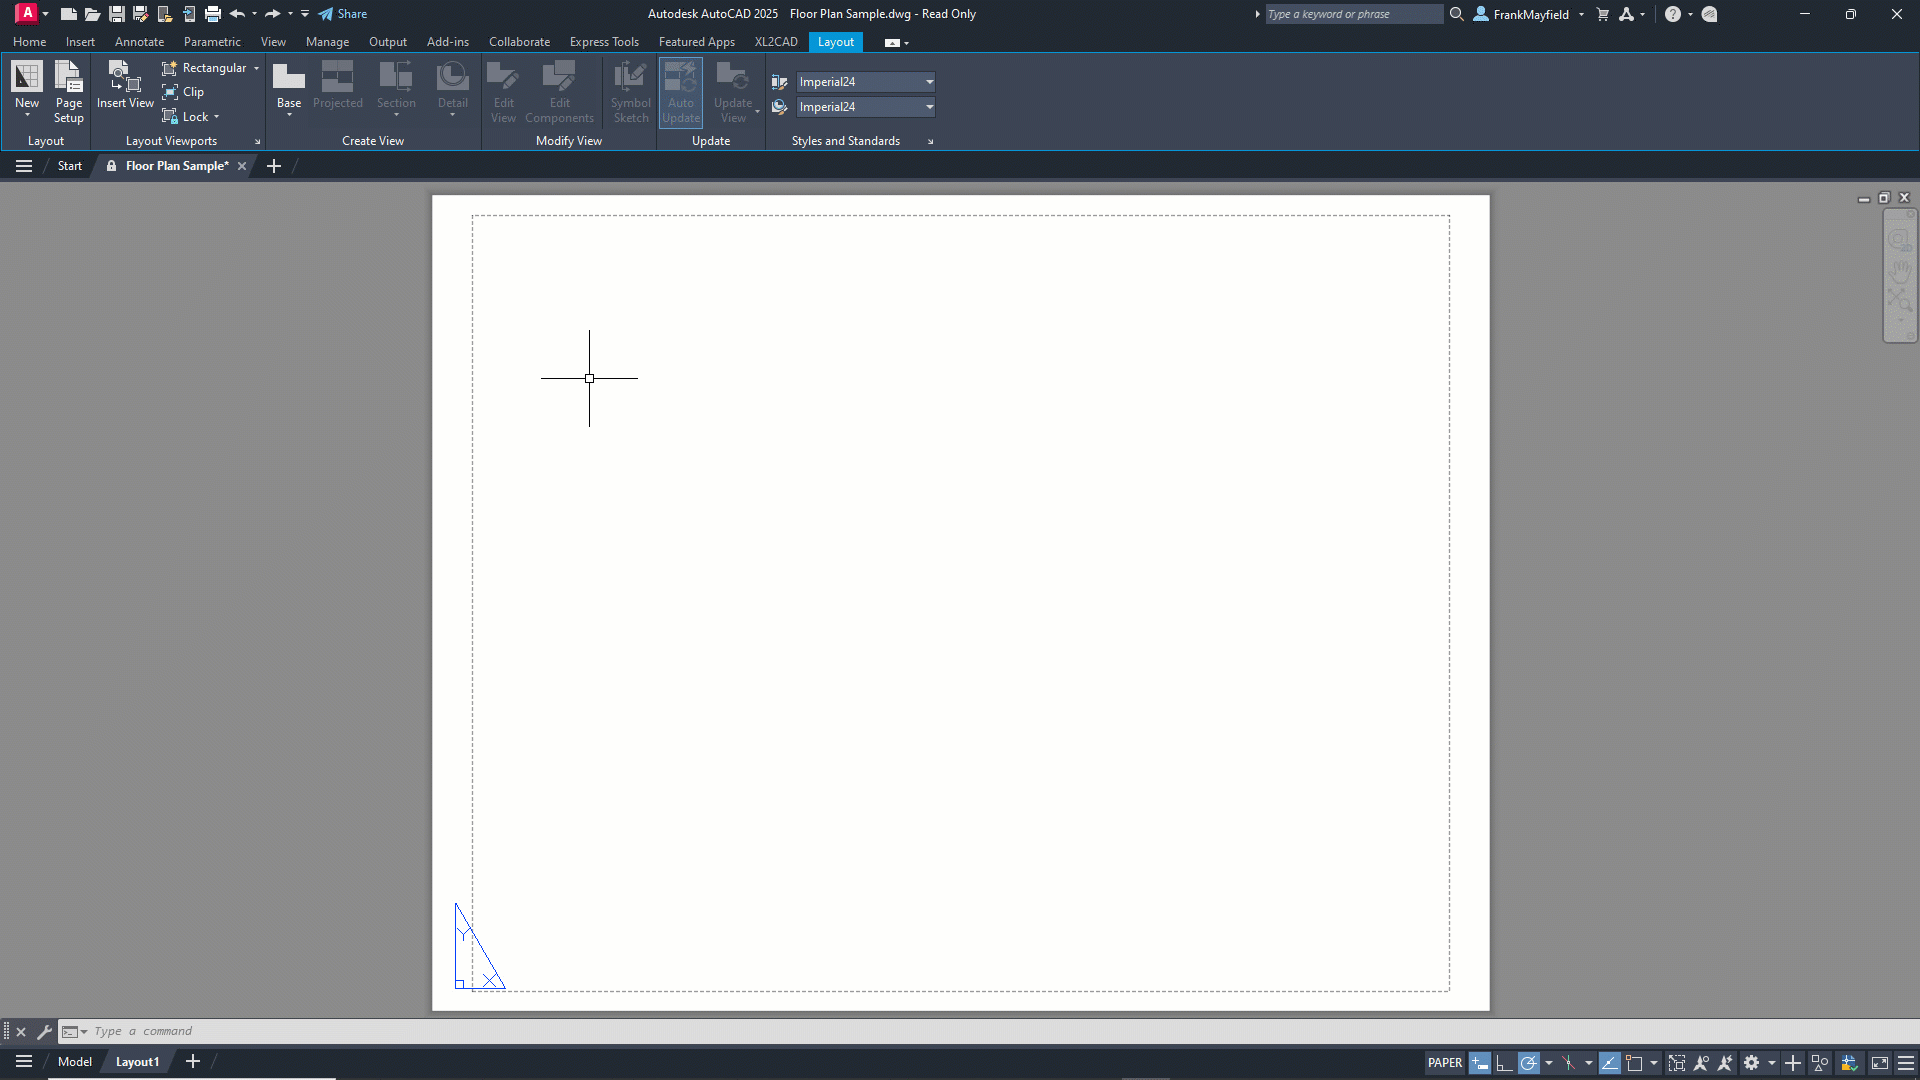
Task: Toggle Ortho mode in status bar
Action: point(1504,1063)
